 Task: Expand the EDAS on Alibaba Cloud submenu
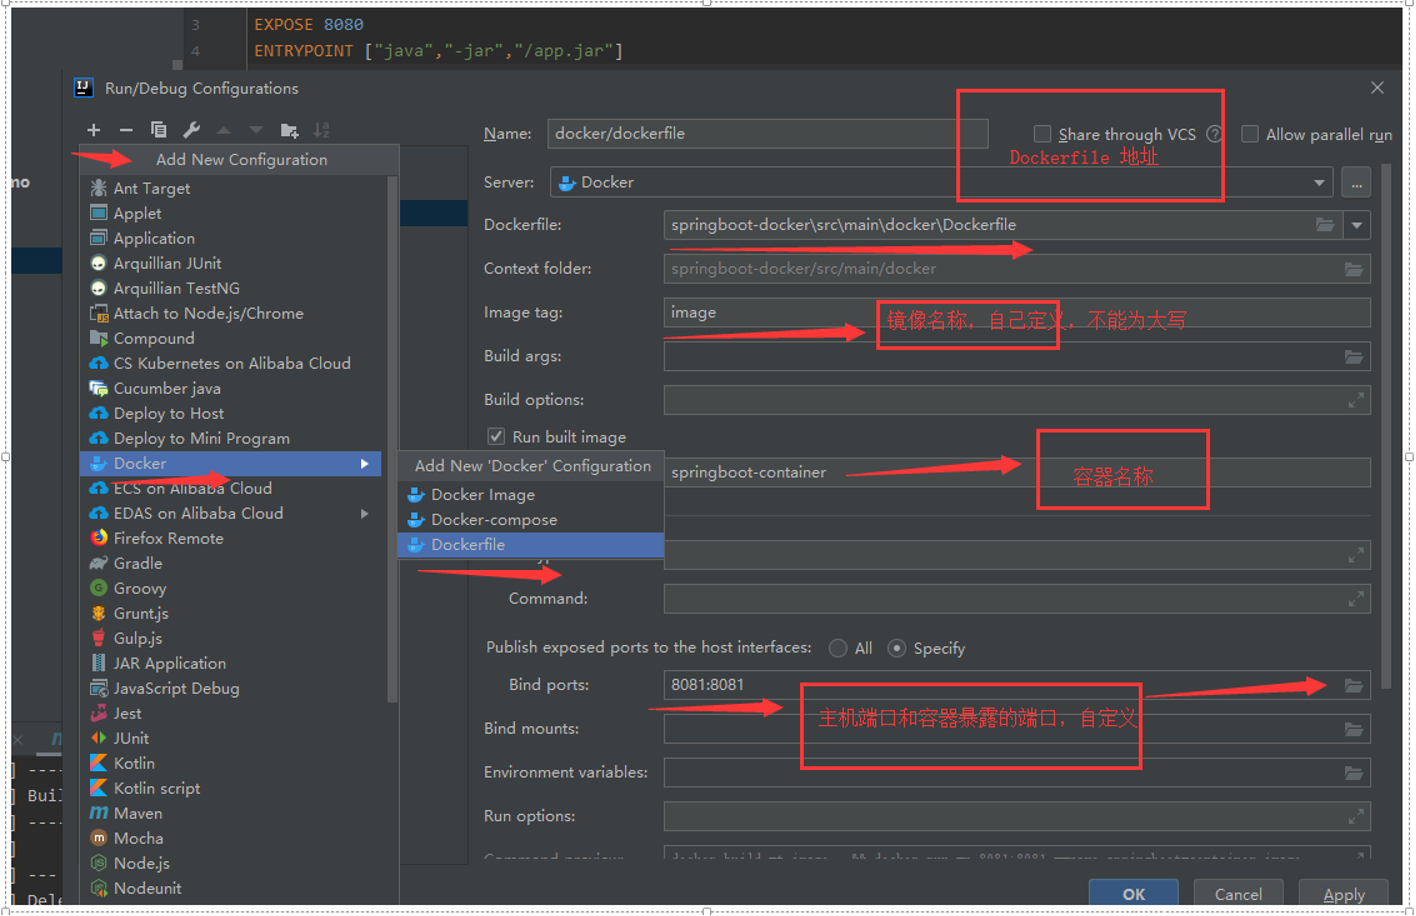365,514
